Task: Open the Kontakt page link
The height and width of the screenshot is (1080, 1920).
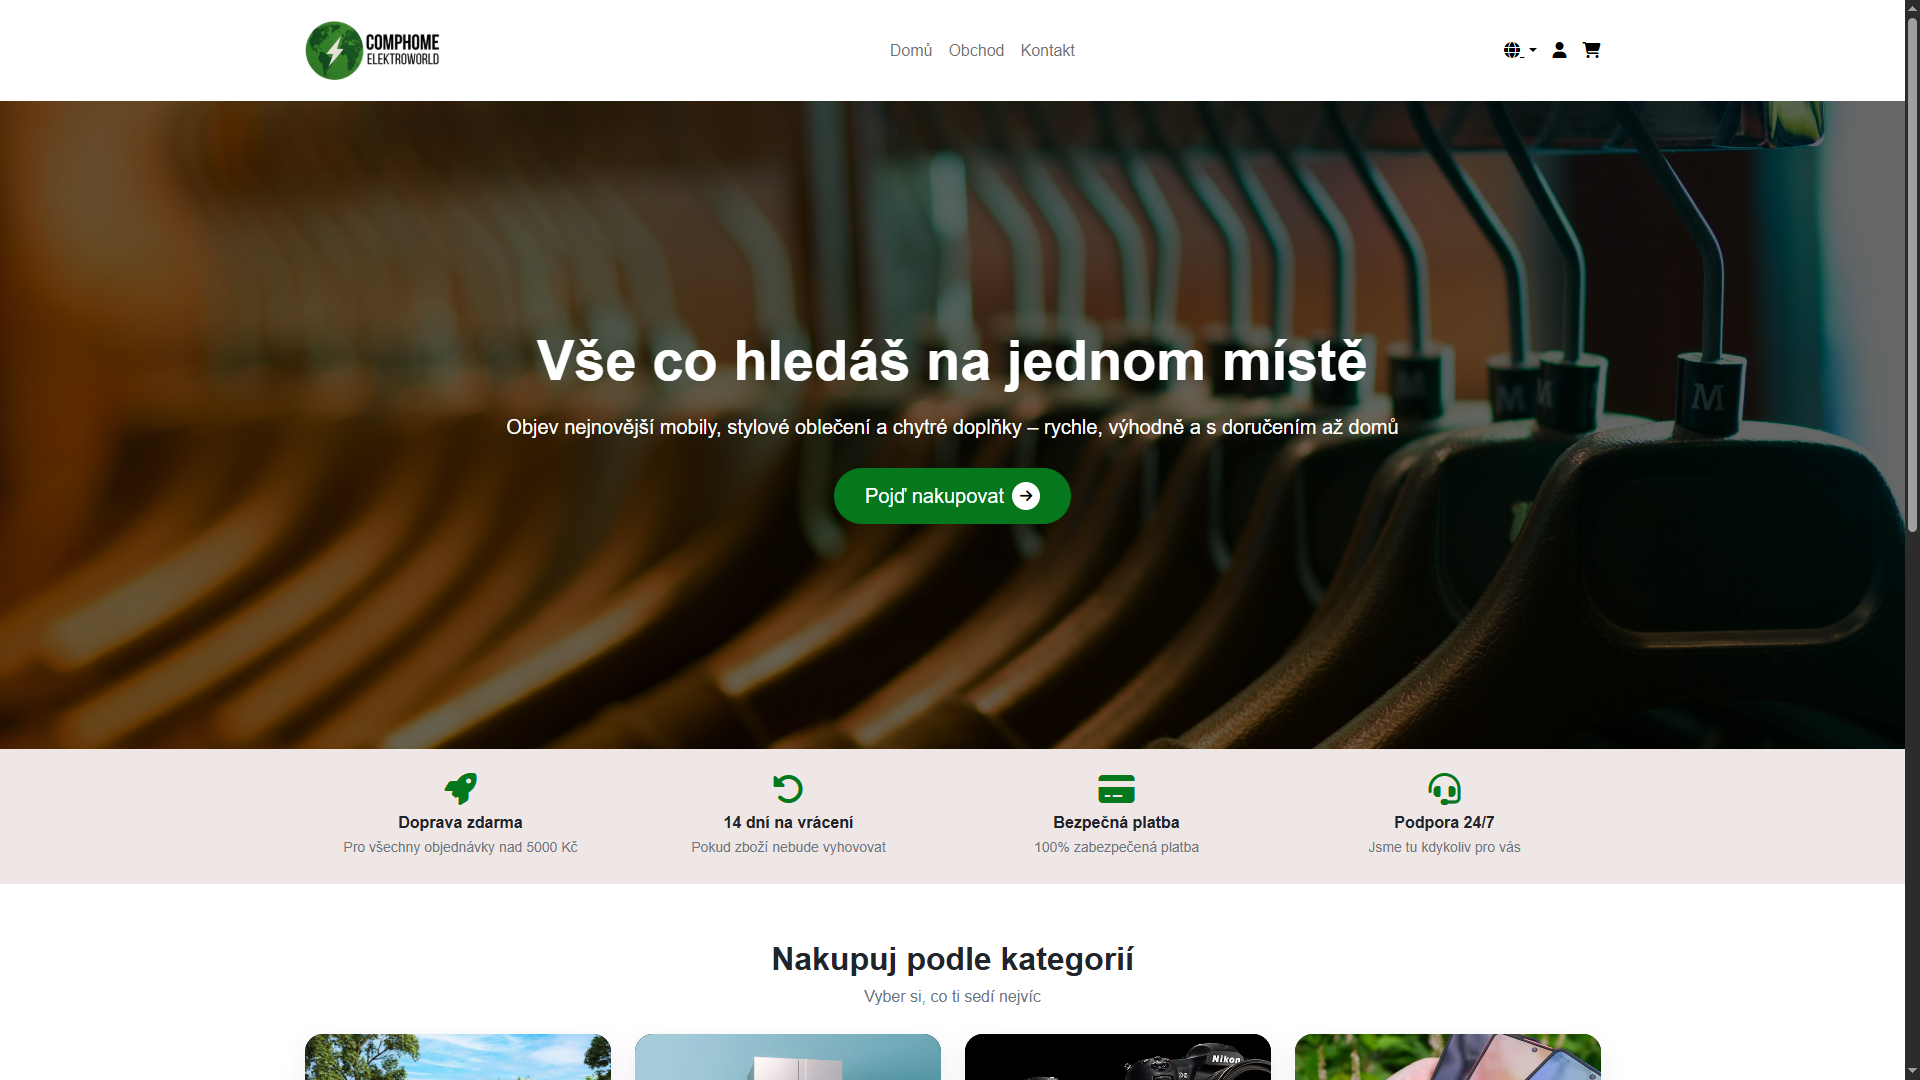Action: 1047,50
